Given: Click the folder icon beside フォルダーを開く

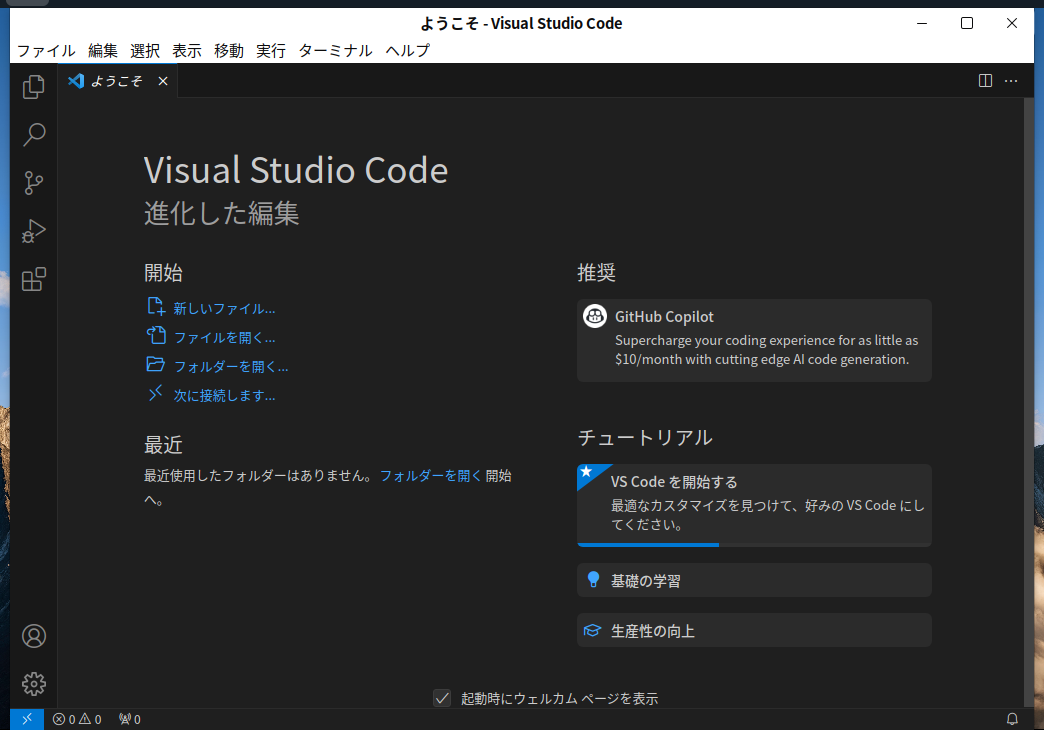Looking at the screenshot, I should pyautogui.click(x=156, y=364).
